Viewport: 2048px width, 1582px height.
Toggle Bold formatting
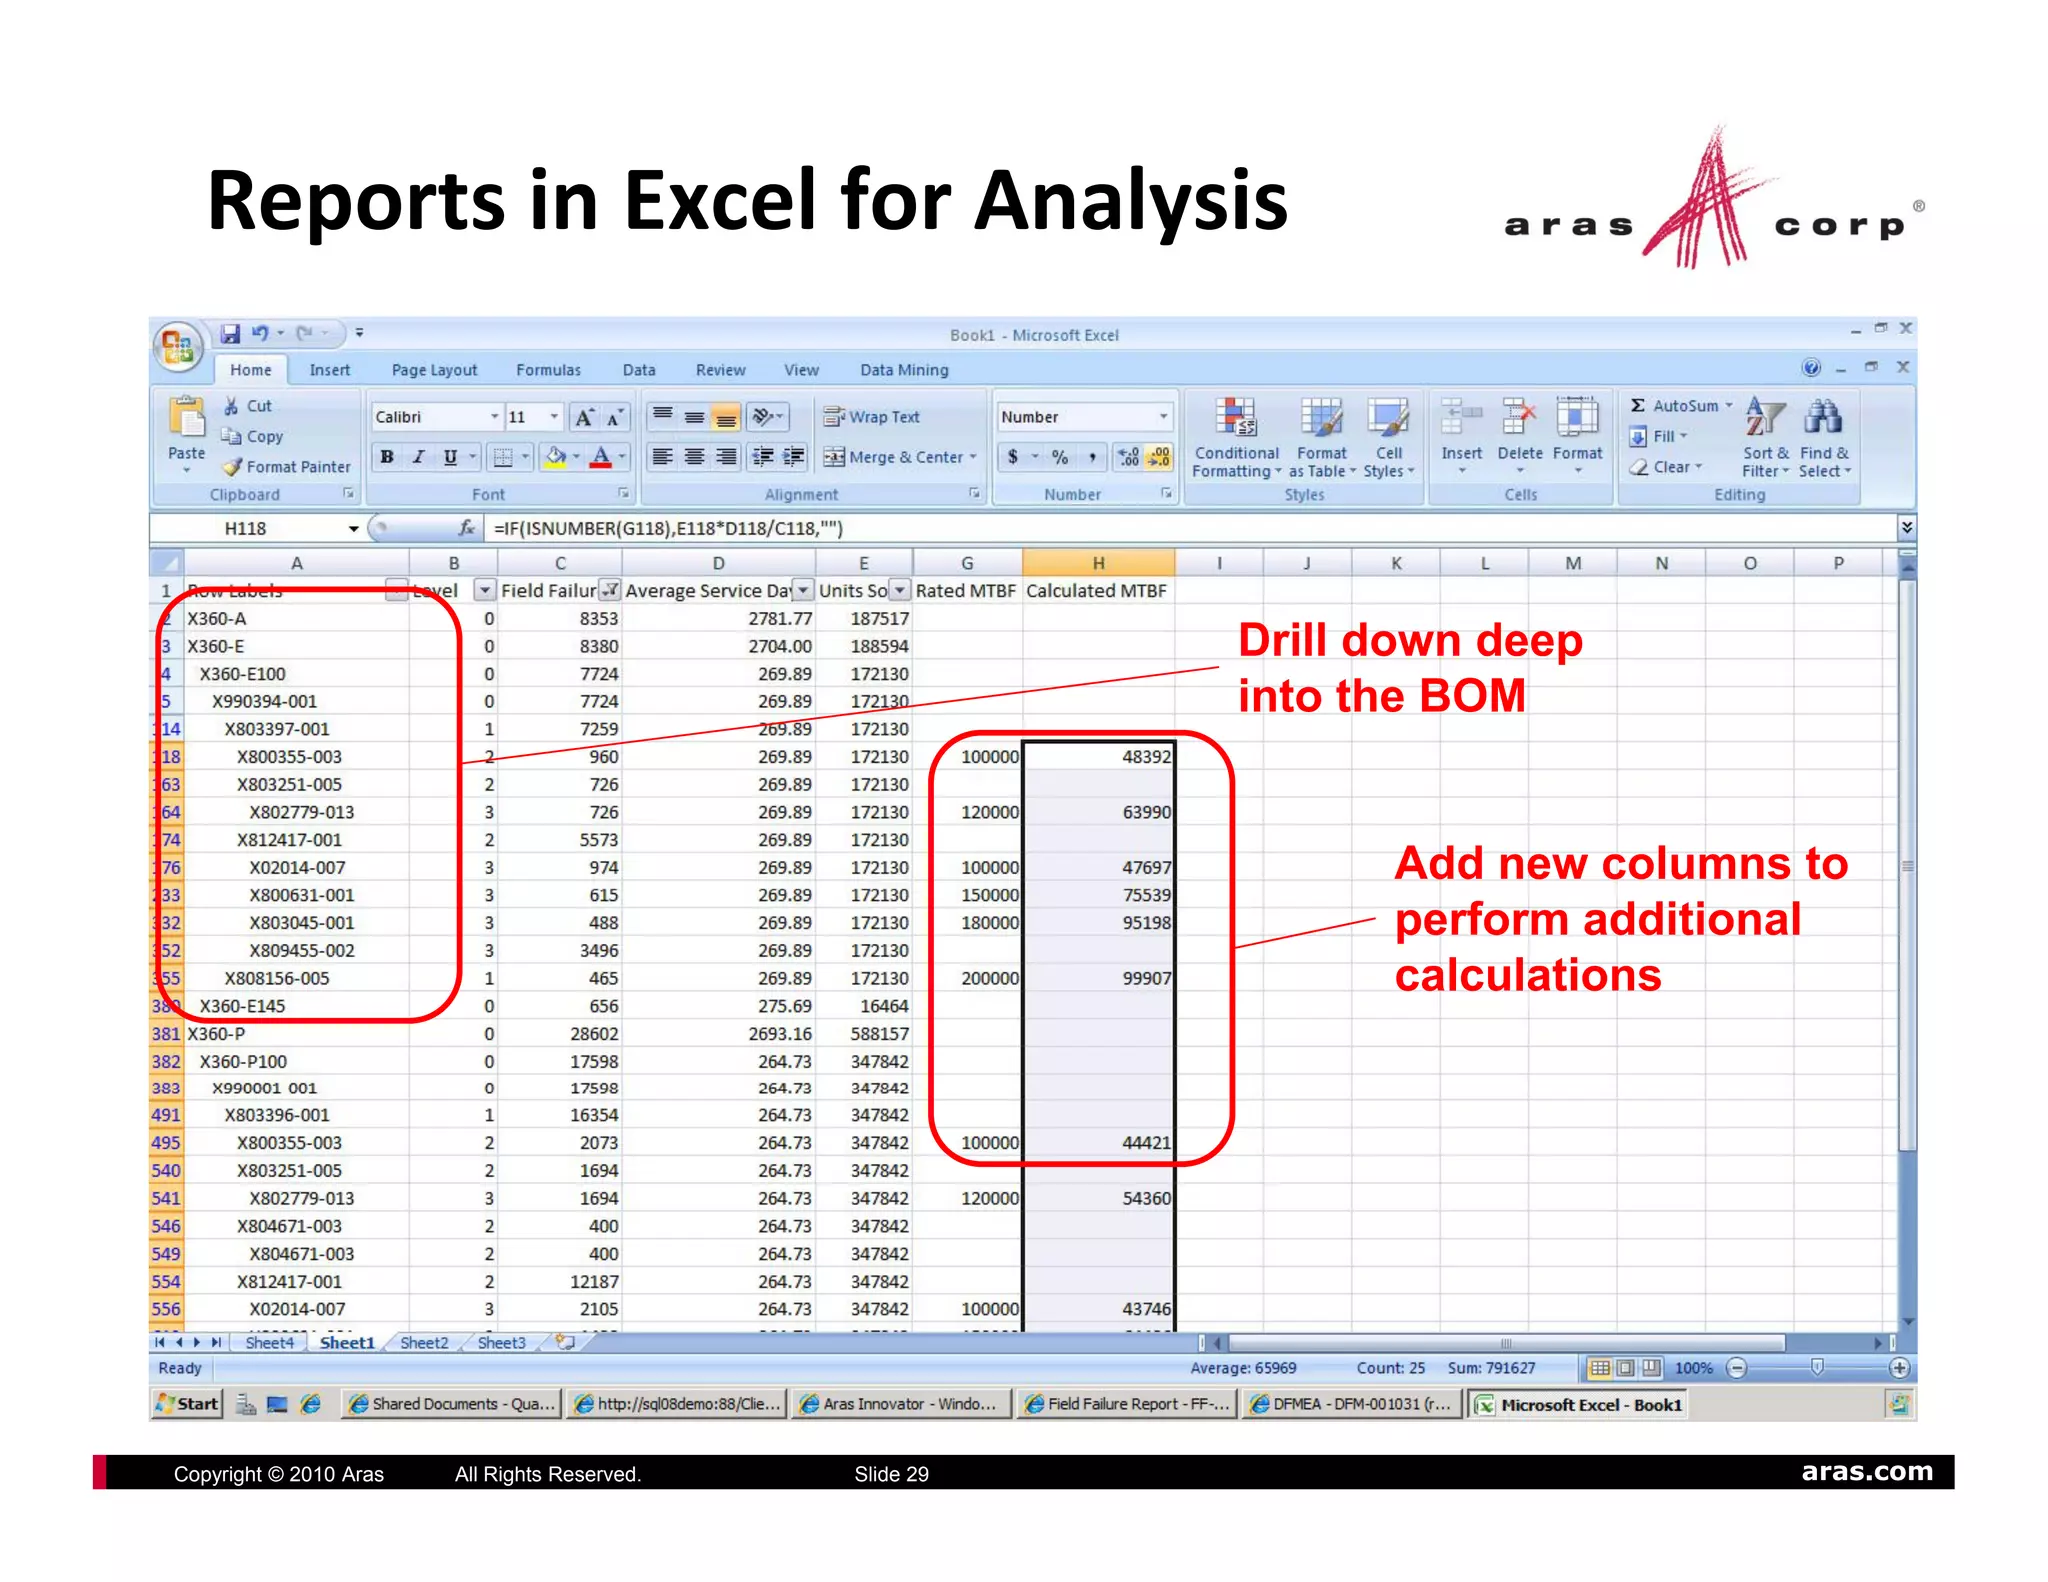pyautogui.click(x=387, y=457)
